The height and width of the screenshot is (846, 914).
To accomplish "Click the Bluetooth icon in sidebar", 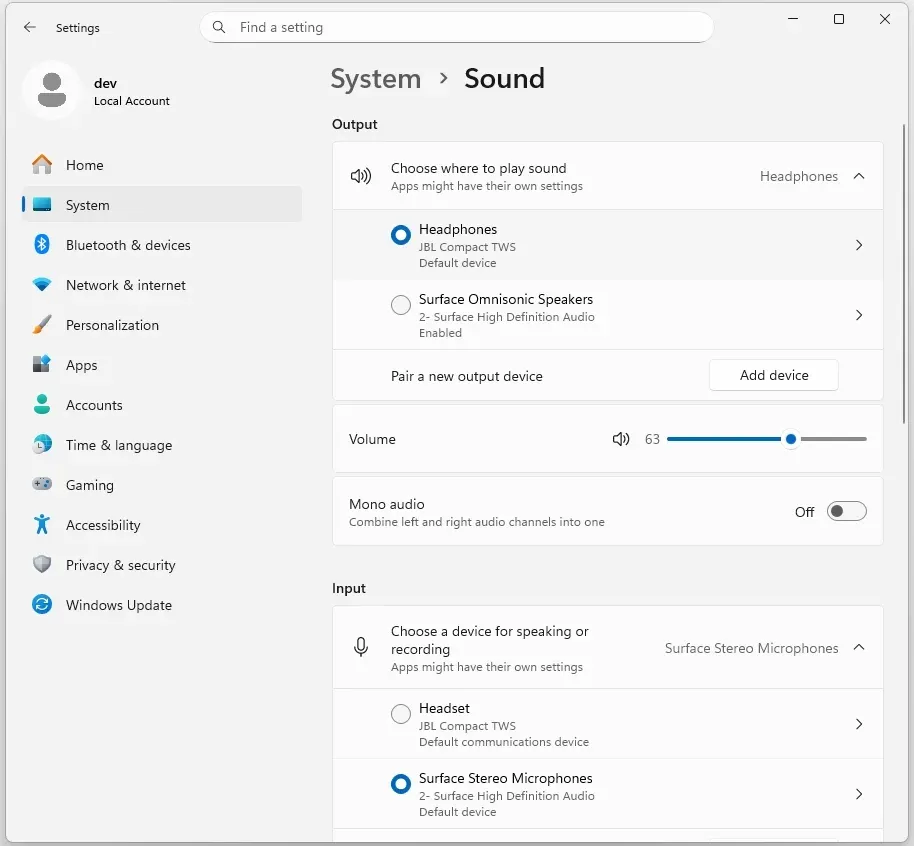I will click(x=42, y=244).
